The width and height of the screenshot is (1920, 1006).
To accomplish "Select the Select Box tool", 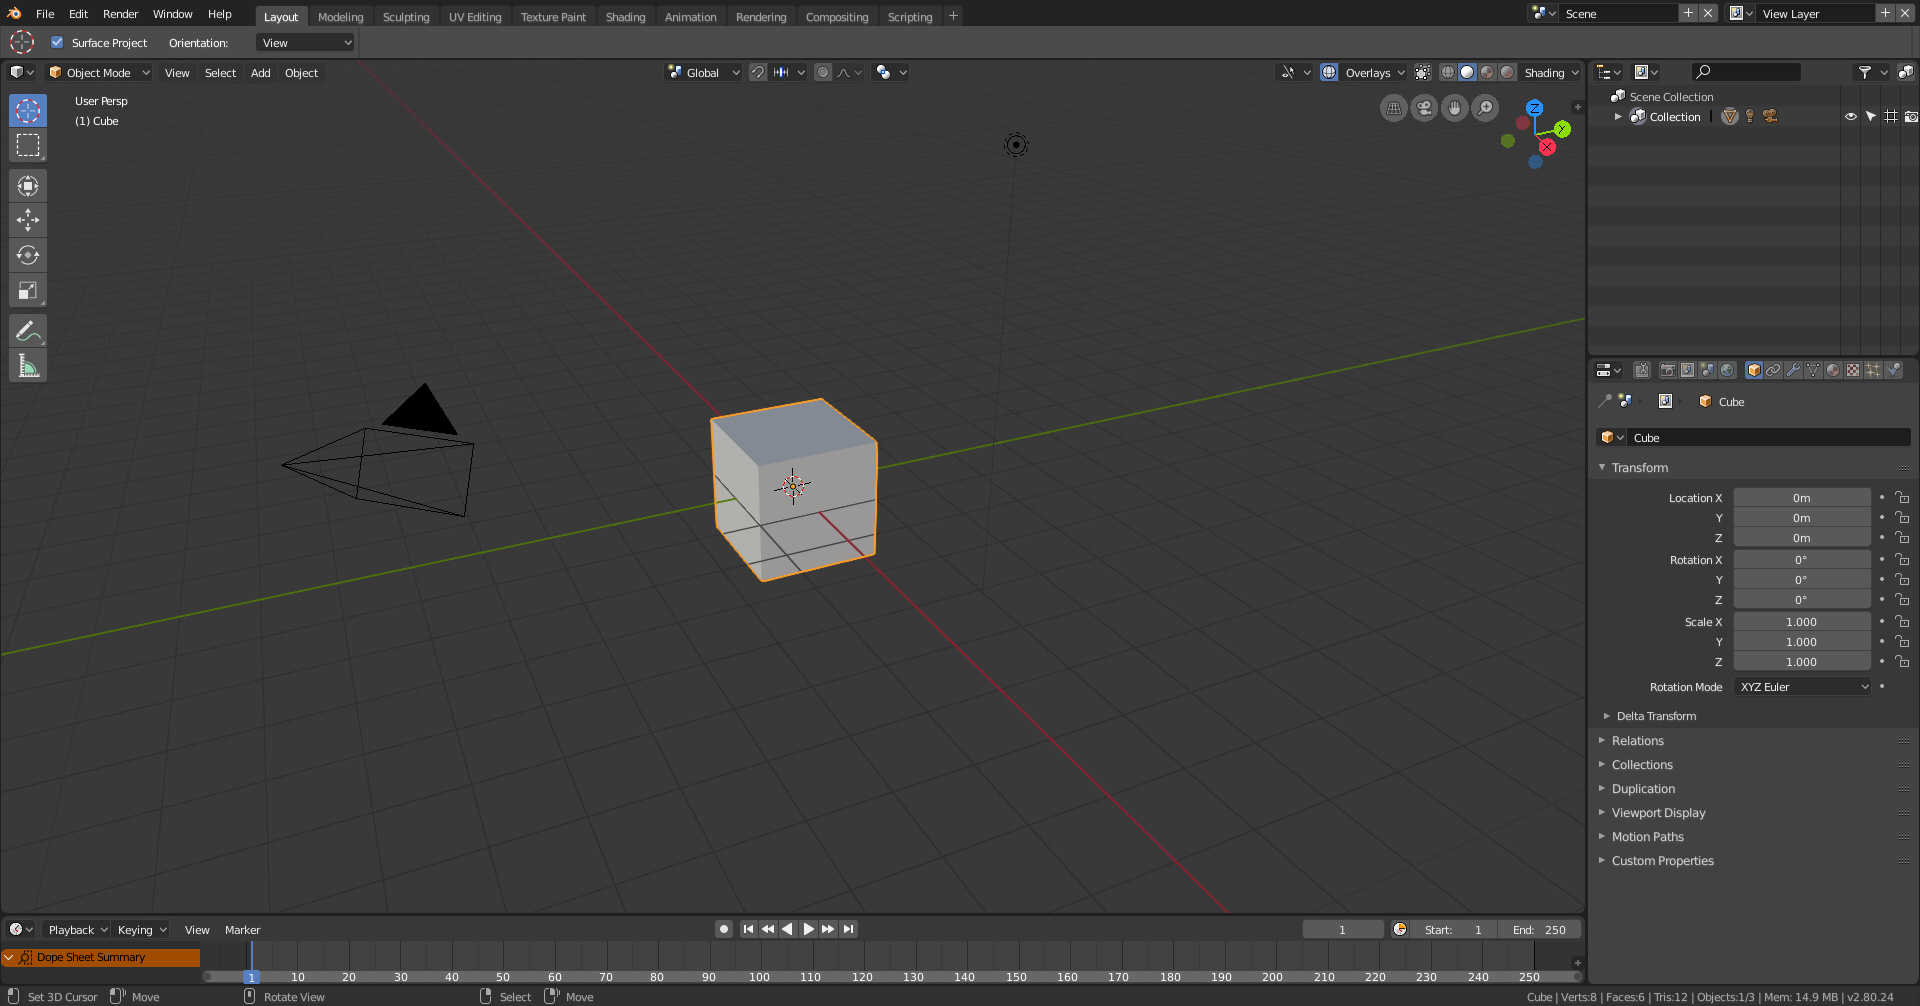I will 28,145.
